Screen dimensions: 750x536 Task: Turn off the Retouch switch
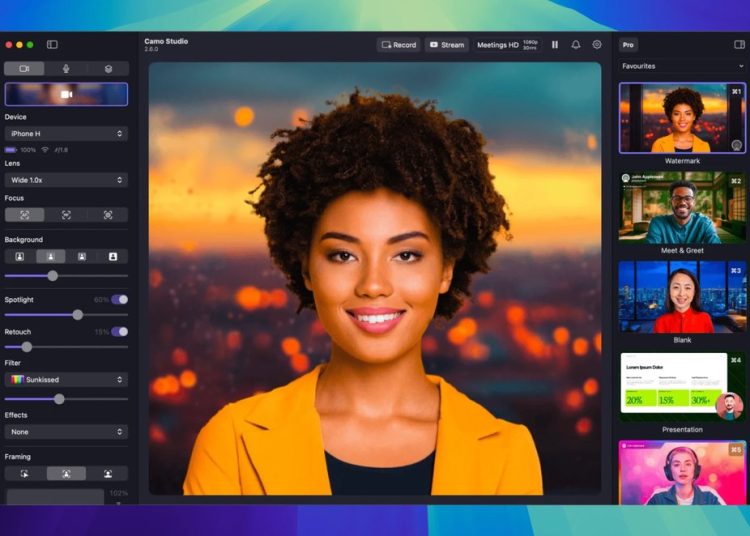120,332
